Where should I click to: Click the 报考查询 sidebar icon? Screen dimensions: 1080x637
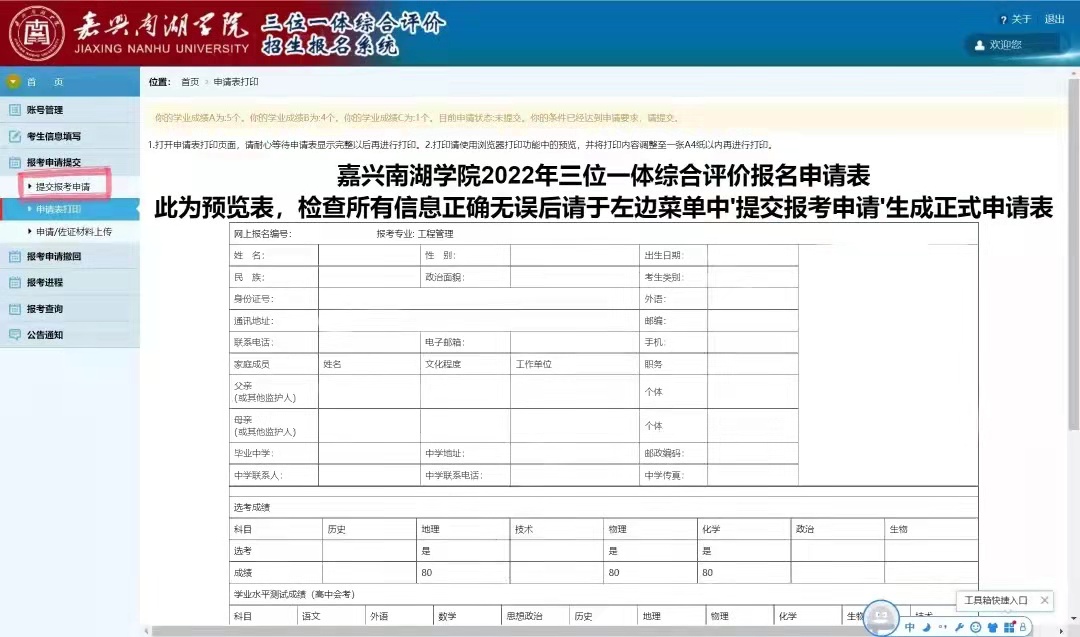[x=14, y=309]
